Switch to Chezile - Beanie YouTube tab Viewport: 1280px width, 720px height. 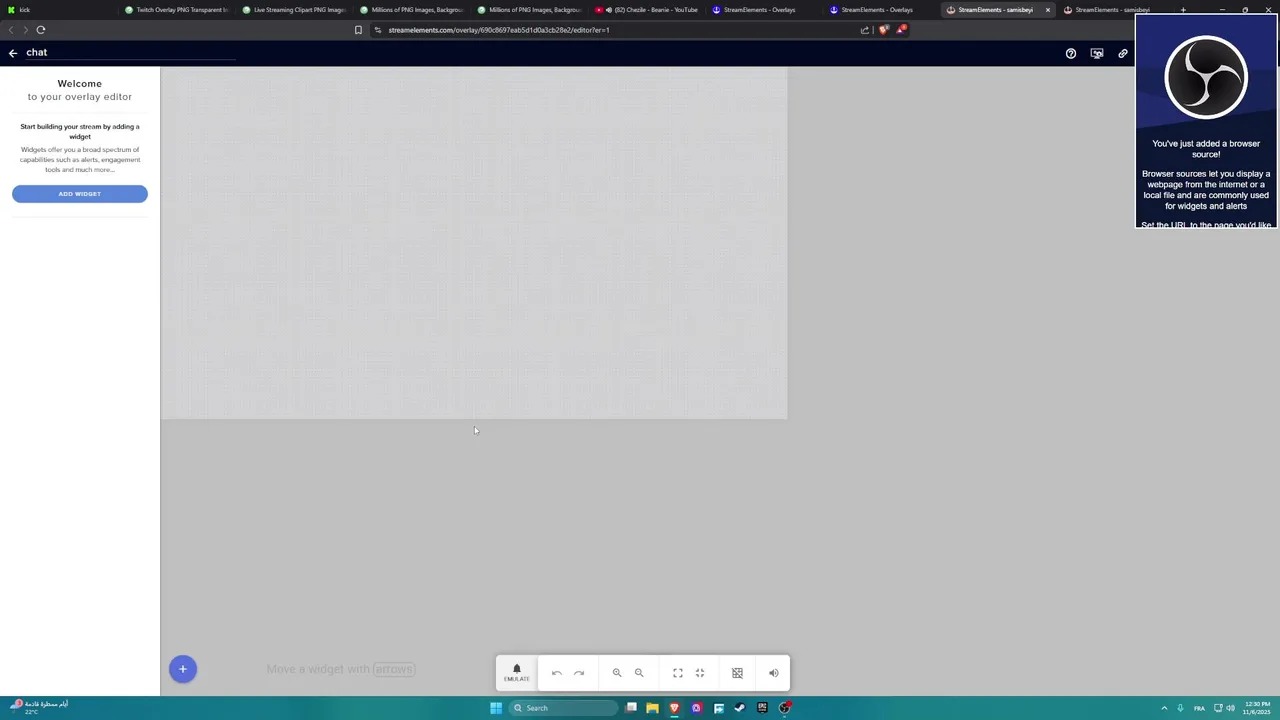648,10
